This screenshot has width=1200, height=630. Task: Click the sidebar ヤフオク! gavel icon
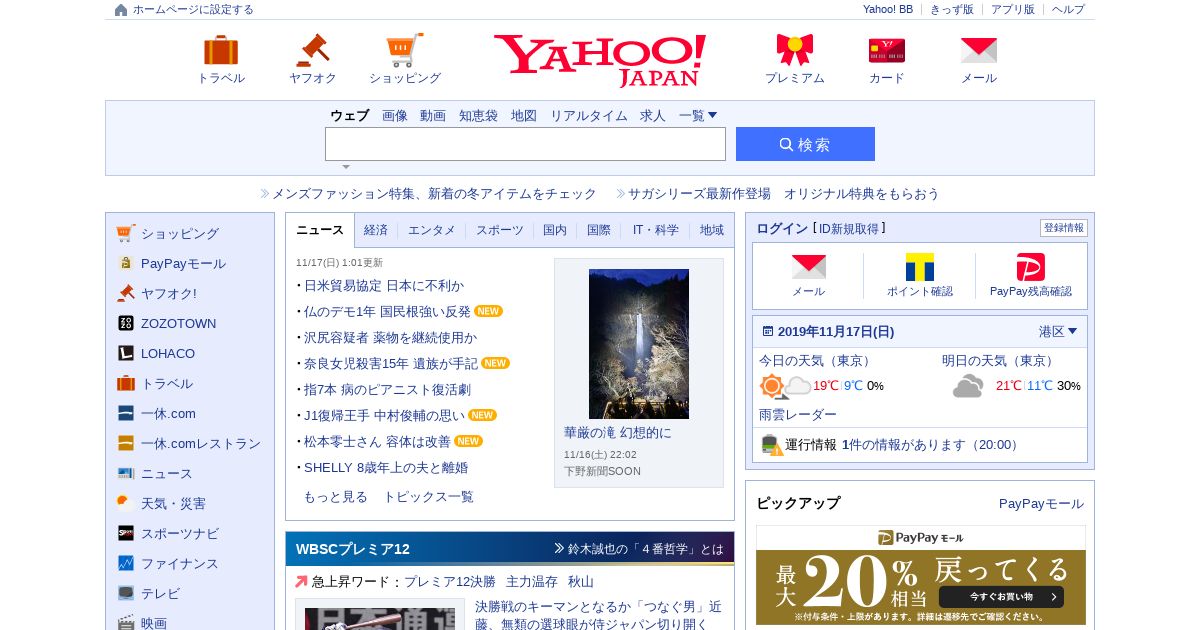tap(125, 293)
